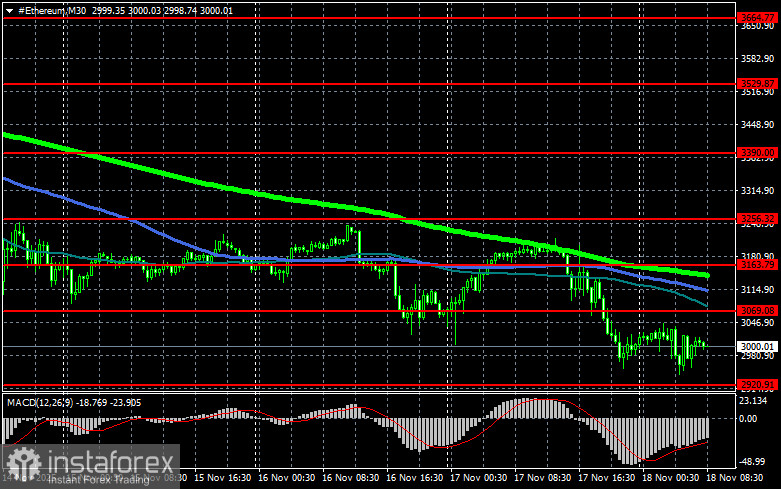Select the 3256.32 red price label
The height and width of the screenshot is (489, 781).
[757, 219]
